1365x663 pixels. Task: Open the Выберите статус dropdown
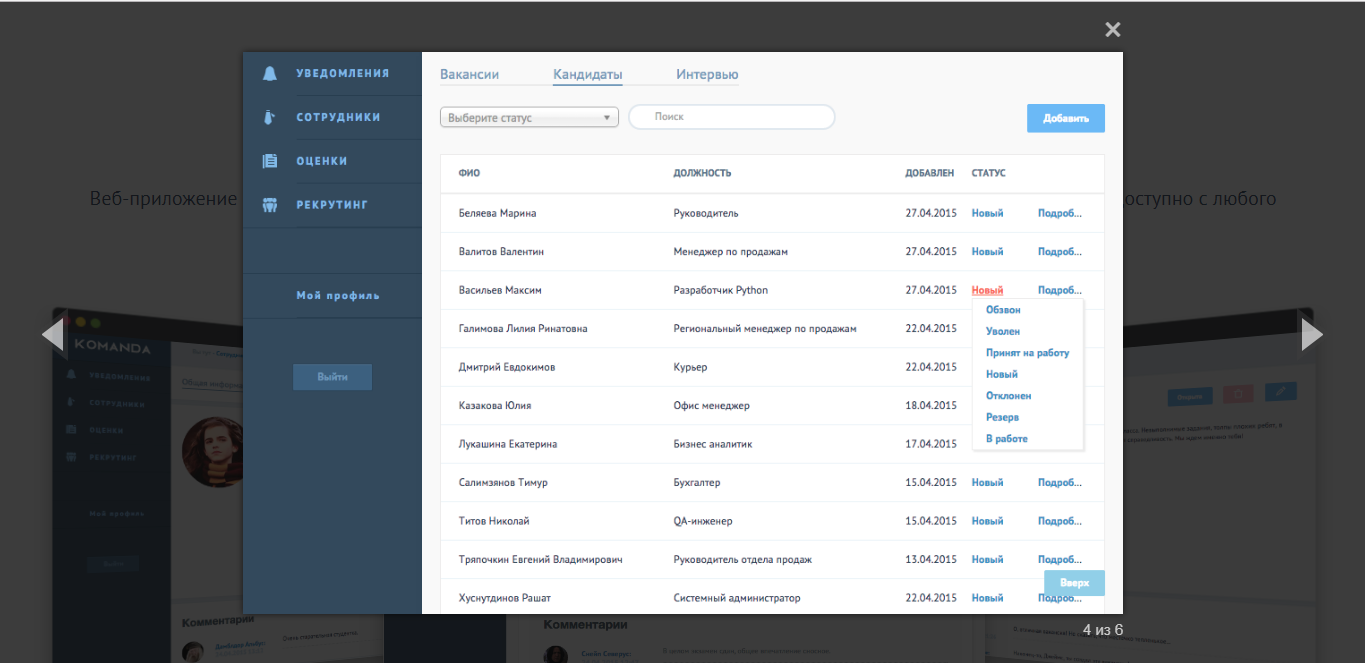[530, 118]
